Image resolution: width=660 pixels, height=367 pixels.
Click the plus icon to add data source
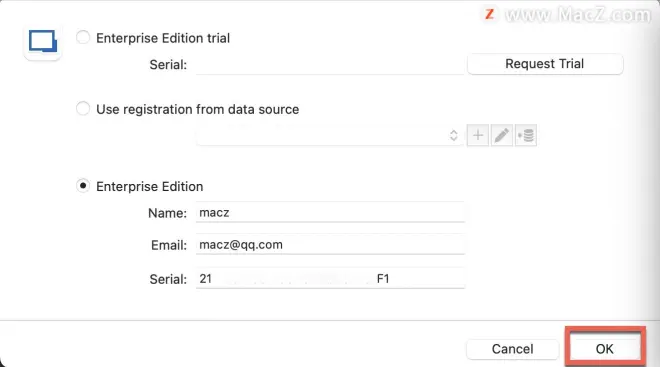(478, 136)
